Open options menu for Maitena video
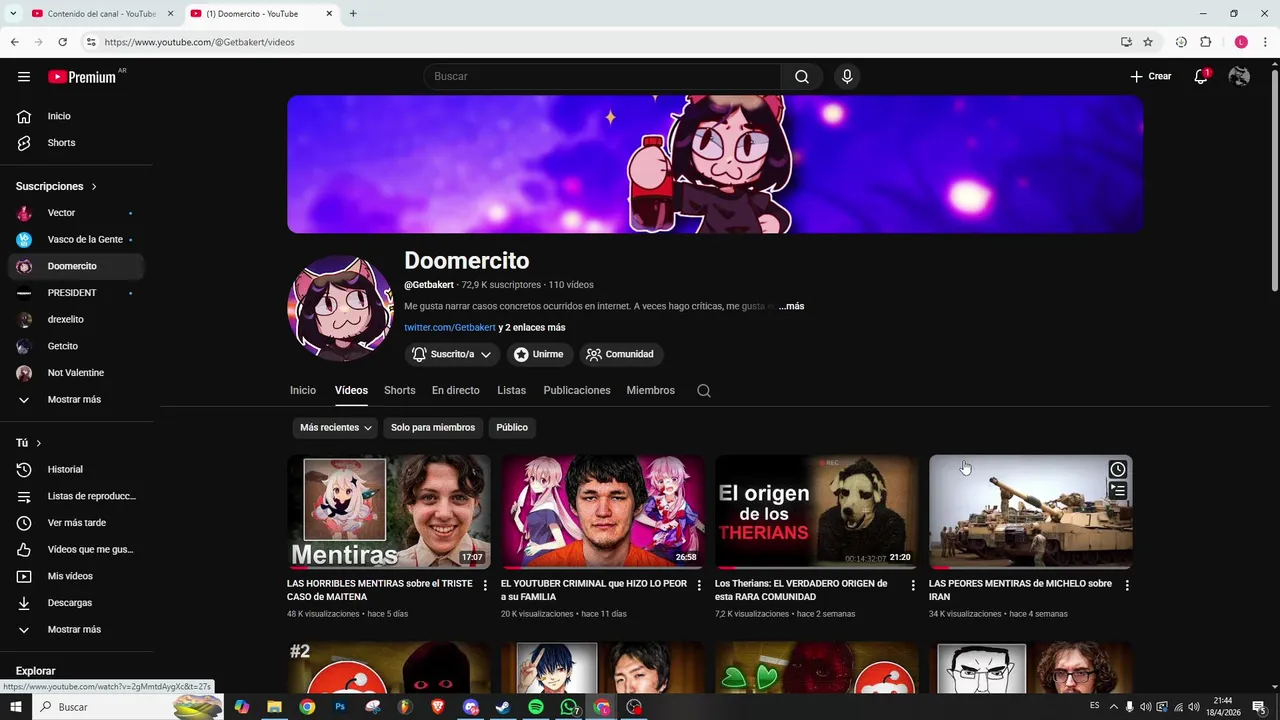 (x=485, y=585)
